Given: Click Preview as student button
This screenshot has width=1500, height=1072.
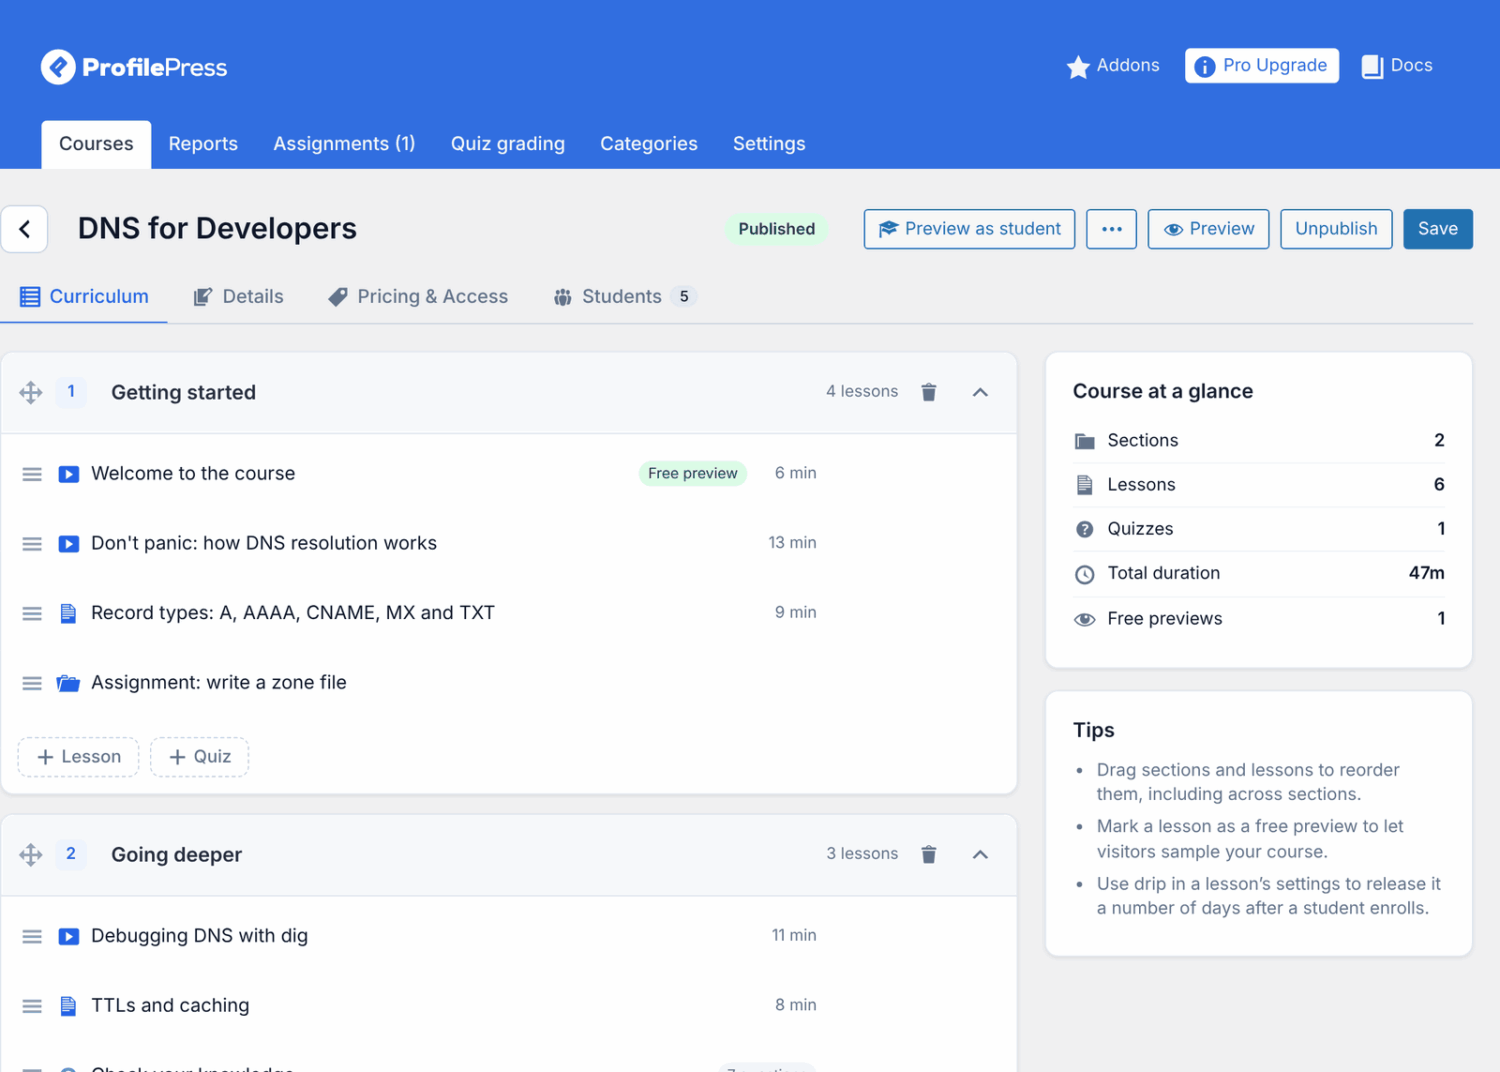Looking at the screenshot, I should pos(969,229).
